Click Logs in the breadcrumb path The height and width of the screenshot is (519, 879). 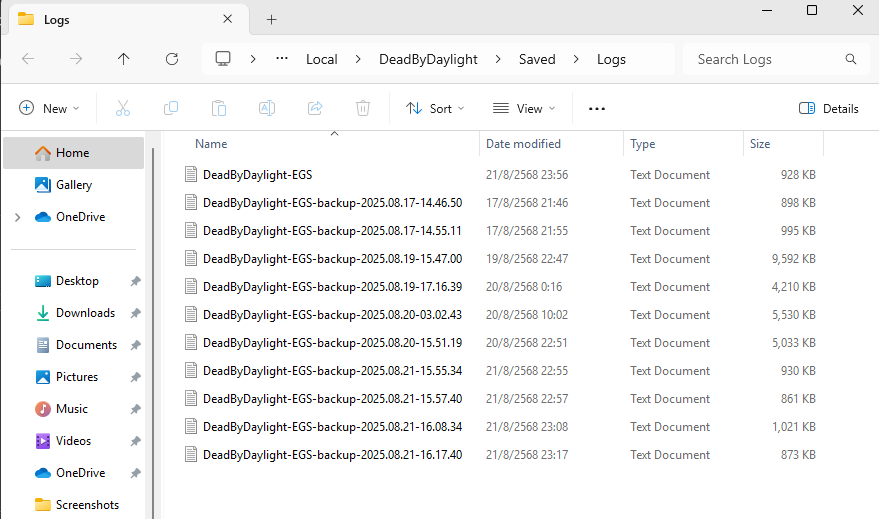point(611,59)
